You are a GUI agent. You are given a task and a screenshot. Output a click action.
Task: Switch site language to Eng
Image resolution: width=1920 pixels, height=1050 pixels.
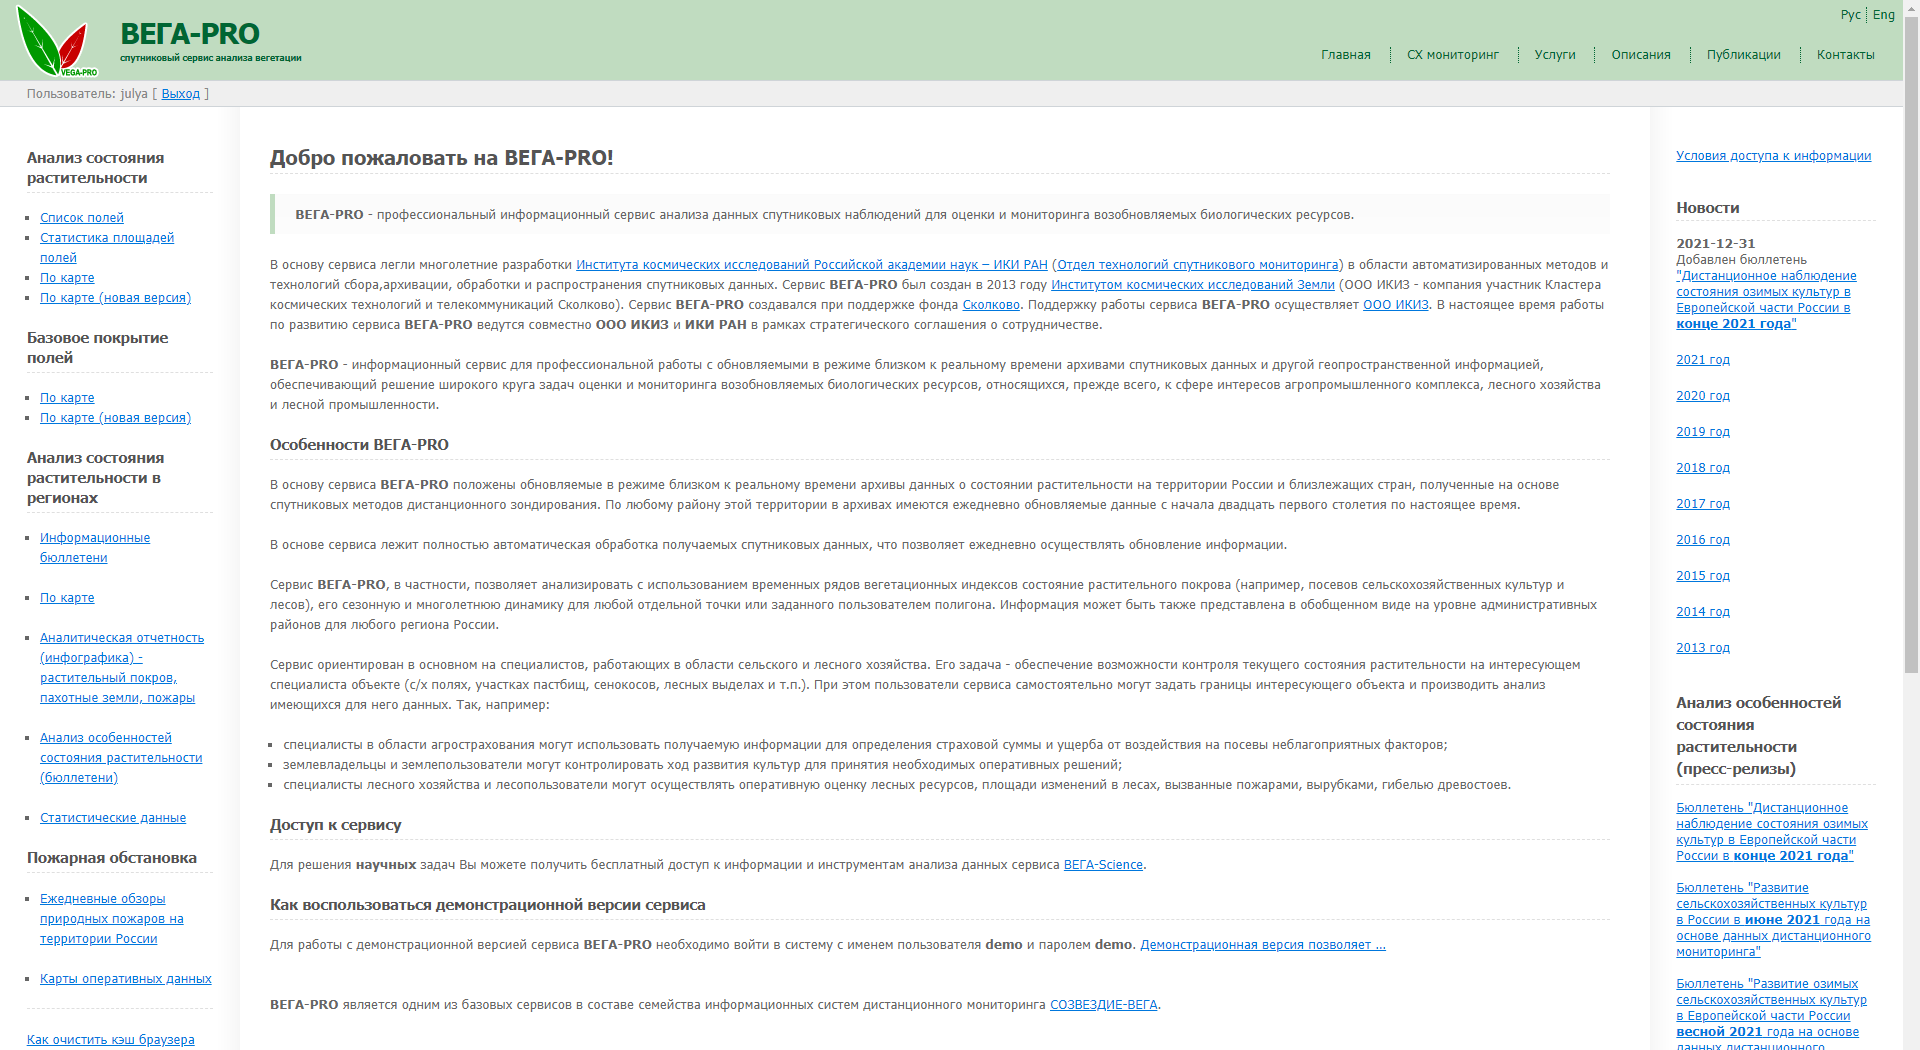(1884, 15)
